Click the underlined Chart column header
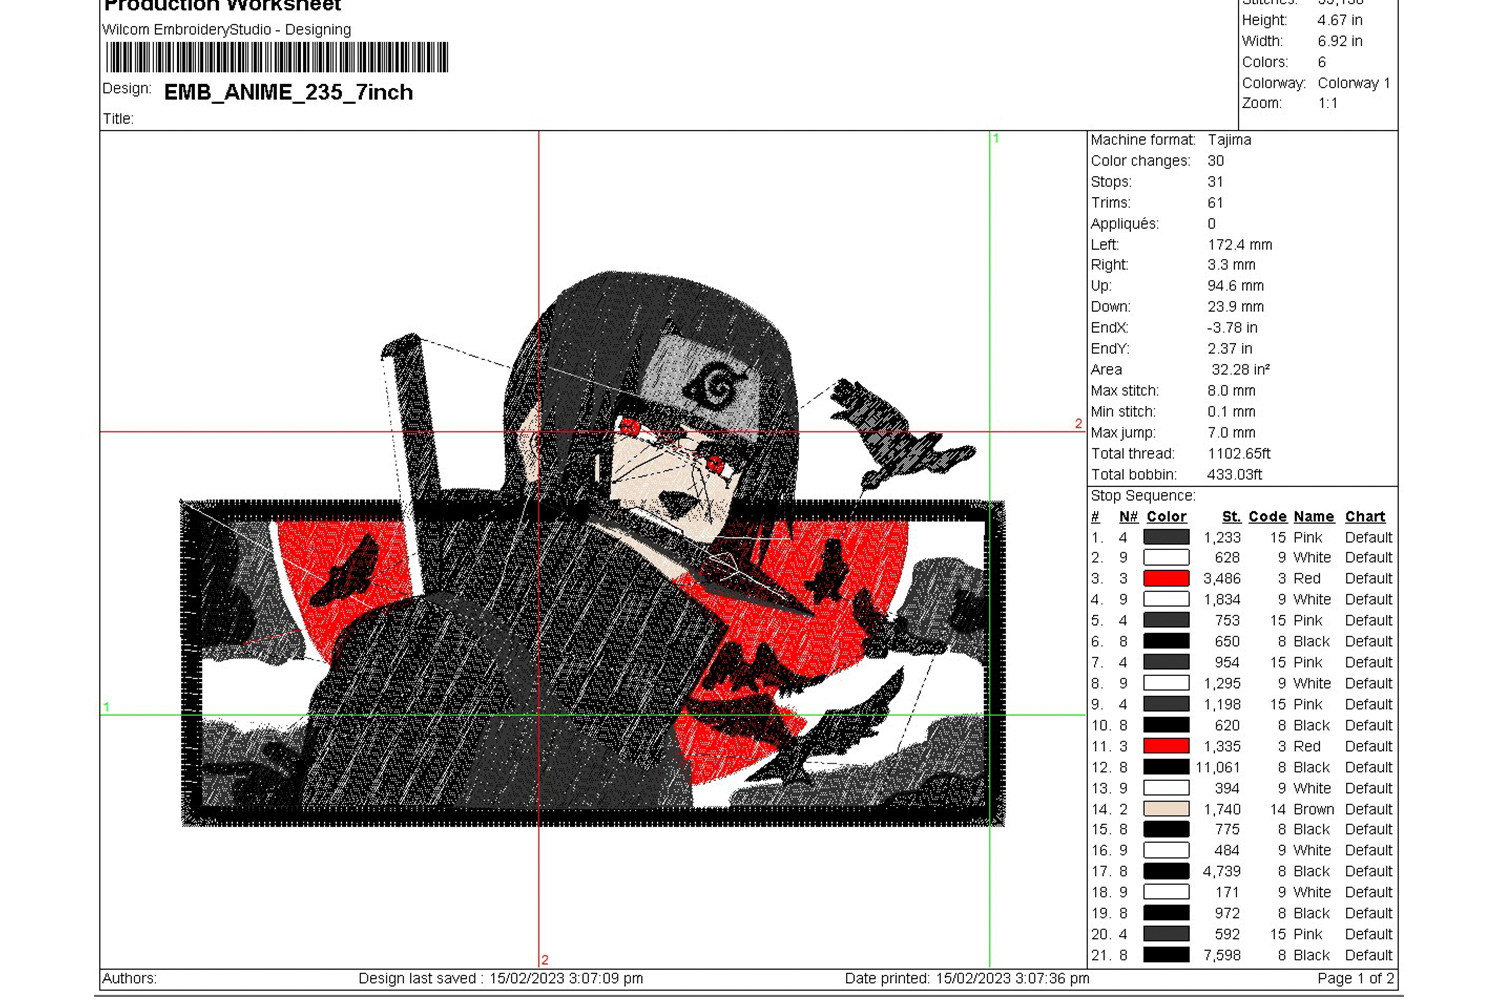The width and height of the screenshot is (1502, 1000). point(1365,517)
